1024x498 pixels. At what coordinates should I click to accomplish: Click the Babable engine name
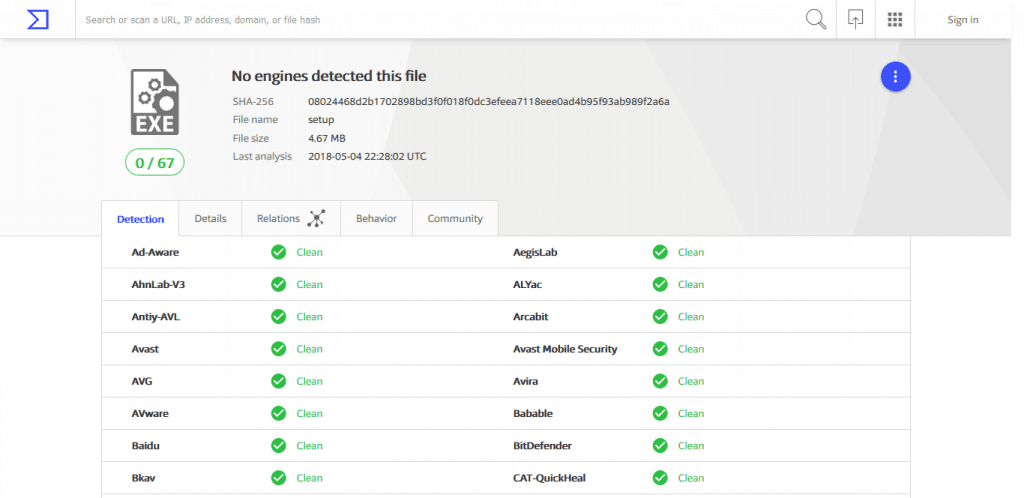coord(533,413)
